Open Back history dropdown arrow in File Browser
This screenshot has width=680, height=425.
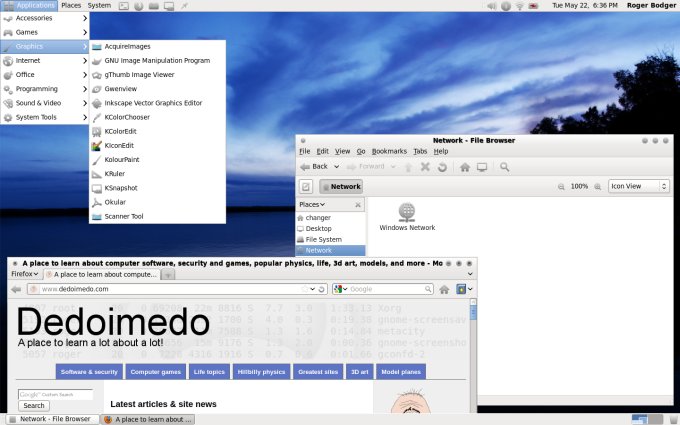(x=336, y=167)
